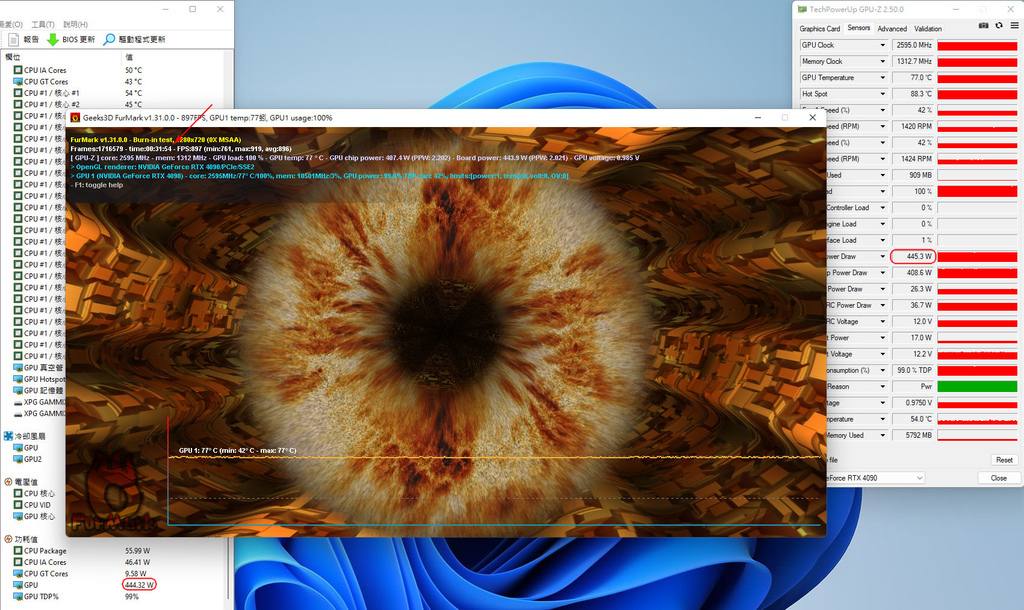The width and height of the screenshot is (1024, 610).
Task: Open the GPU-Z hamburger menu icon
Action: click(1014, 25)
